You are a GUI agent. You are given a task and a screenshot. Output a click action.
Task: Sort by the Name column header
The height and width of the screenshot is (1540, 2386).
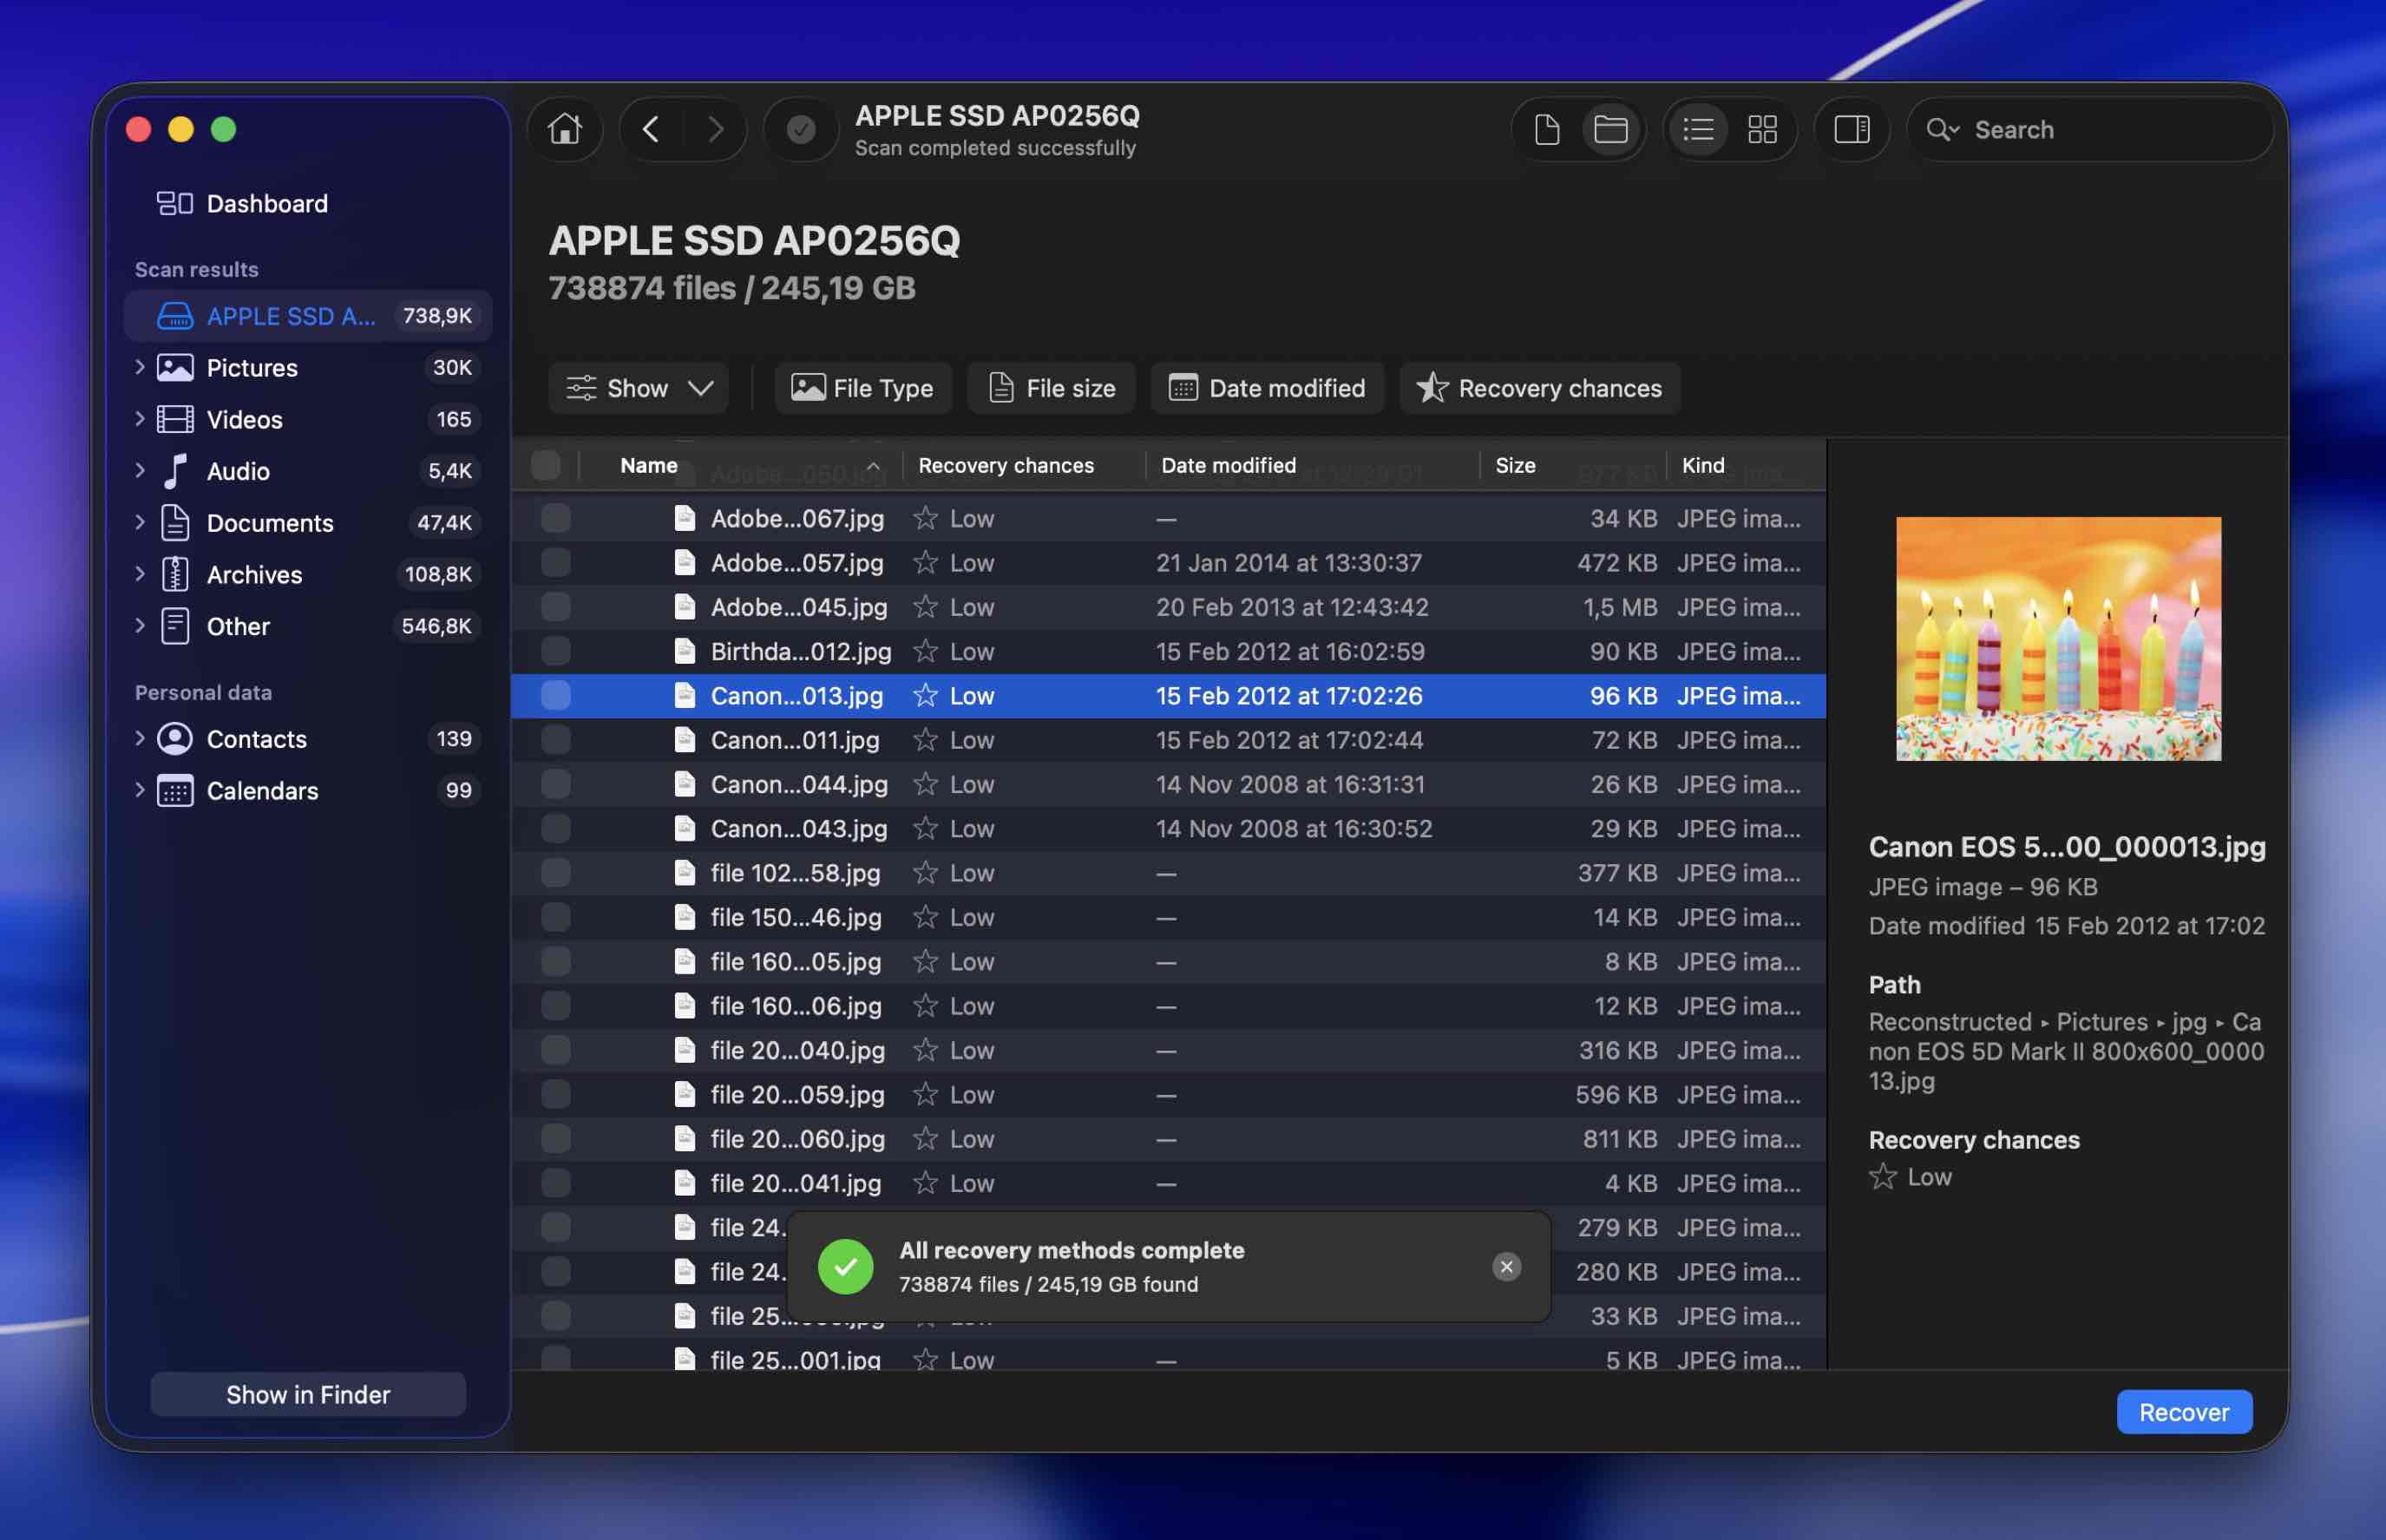pyautogui.click(x=741, y=465)
